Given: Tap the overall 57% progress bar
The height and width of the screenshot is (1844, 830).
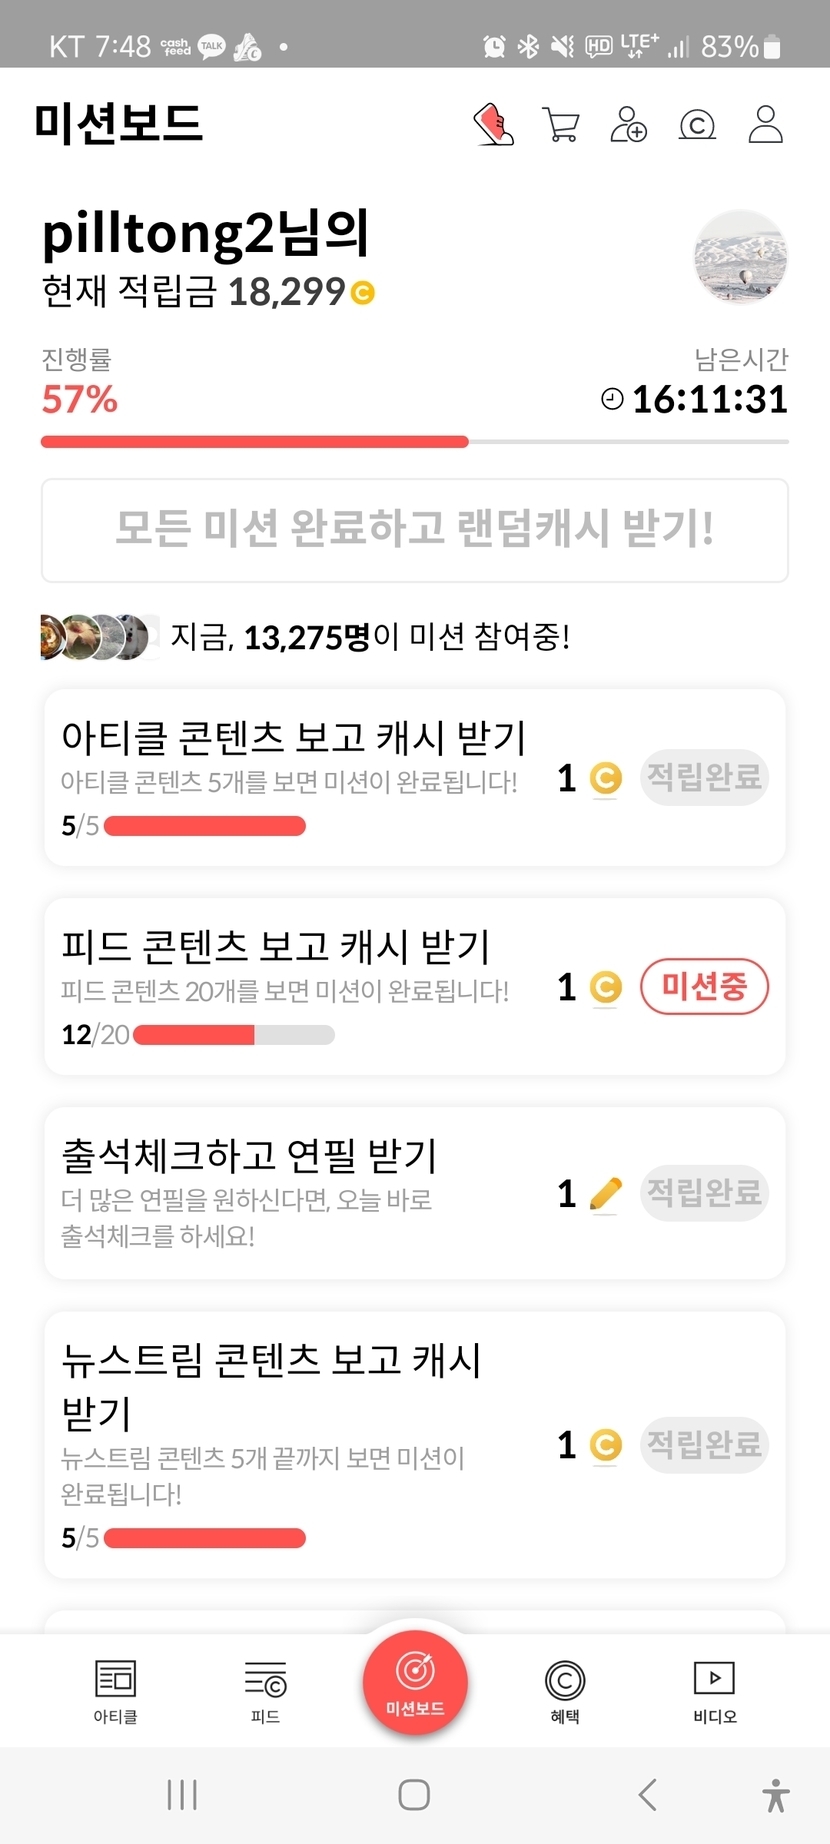Looking at the screenshot, I should [x=414, y=441].
